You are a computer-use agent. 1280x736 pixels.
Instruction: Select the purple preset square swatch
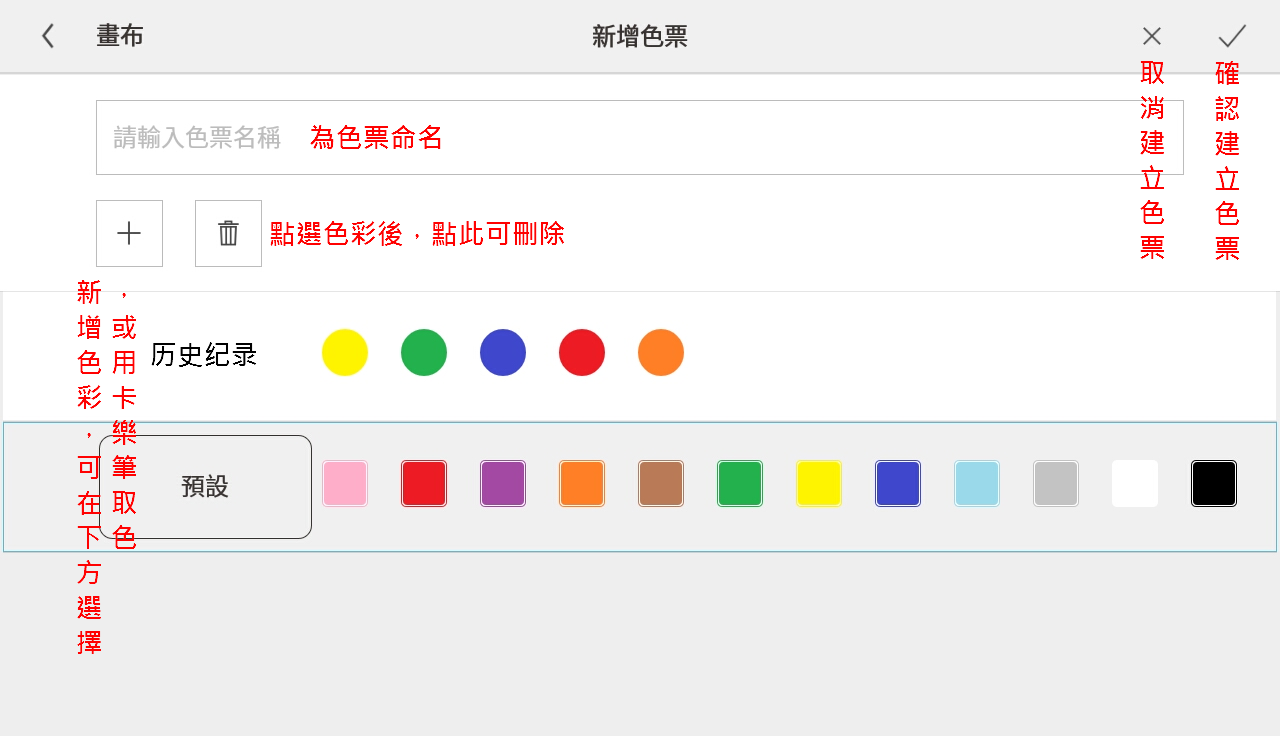click(503, 483)
